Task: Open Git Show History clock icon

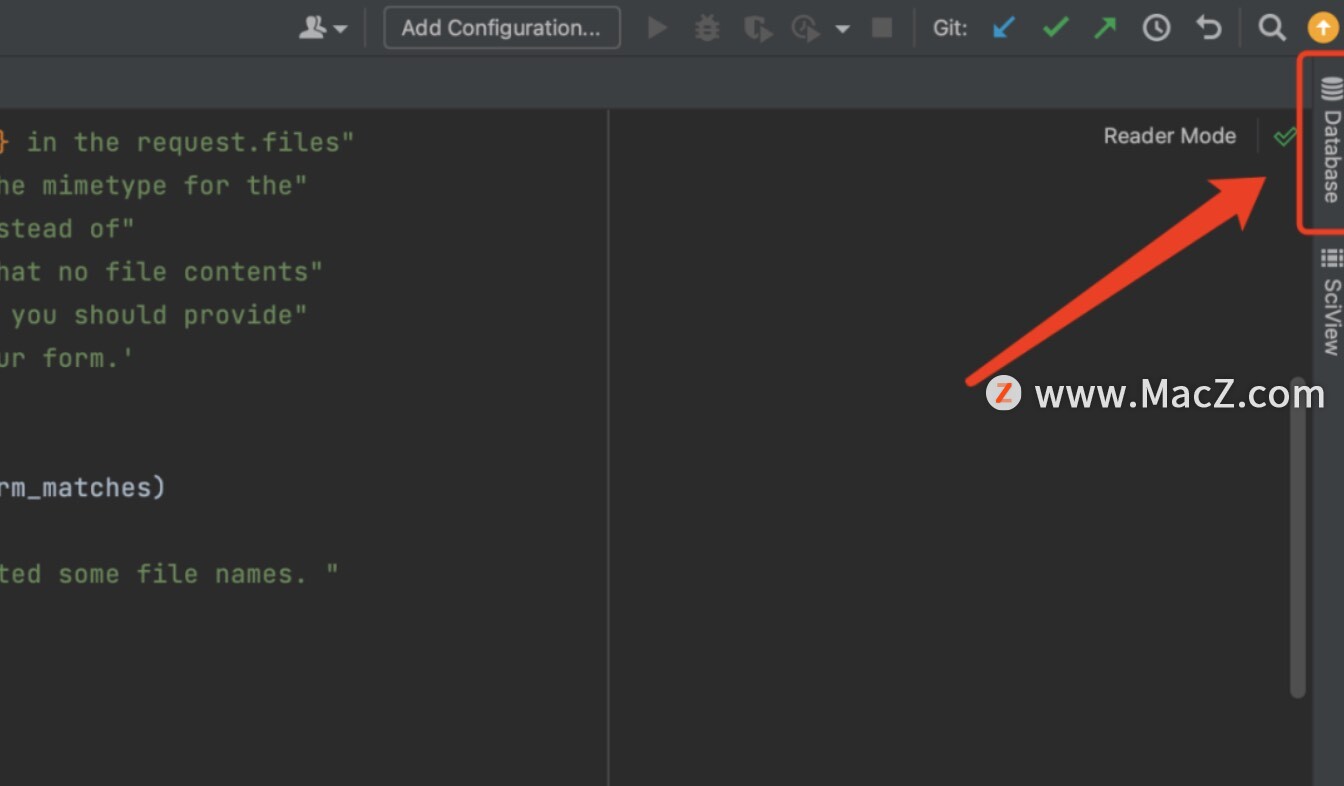Action: (x=1156, y=28)
